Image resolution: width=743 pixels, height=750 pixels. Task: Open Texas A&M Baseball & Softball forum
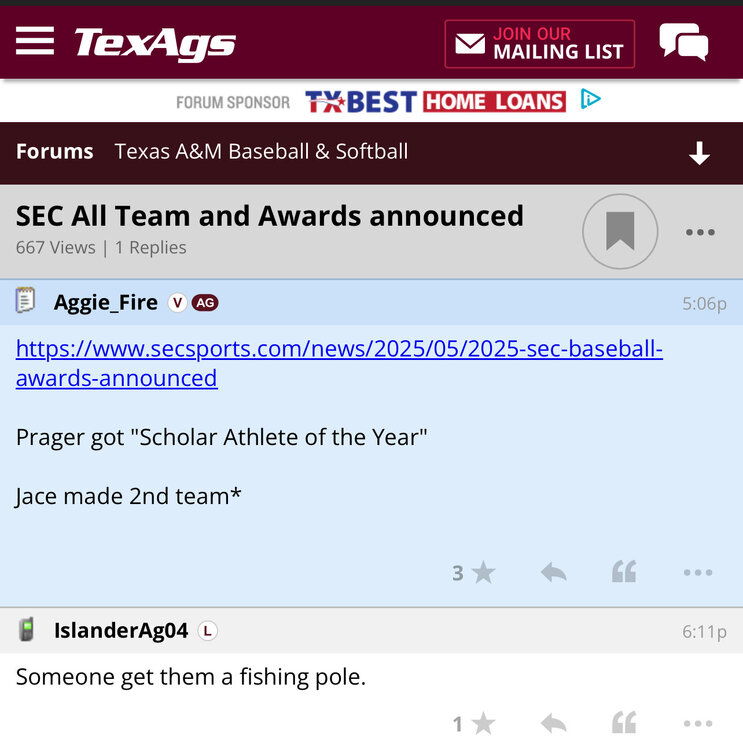click(261, 152)
